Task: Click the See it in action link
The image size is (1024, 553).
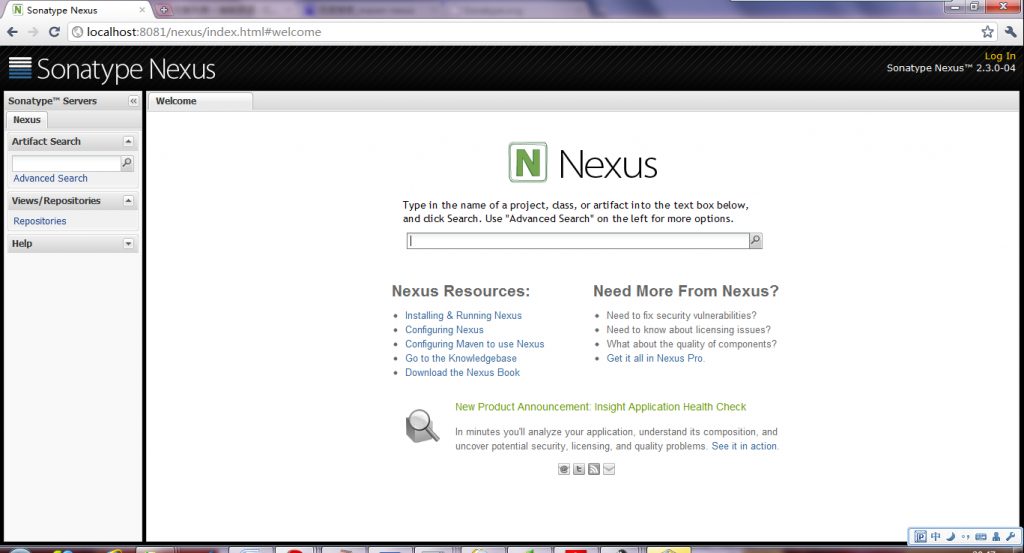Action: click(x=744, y=446)
